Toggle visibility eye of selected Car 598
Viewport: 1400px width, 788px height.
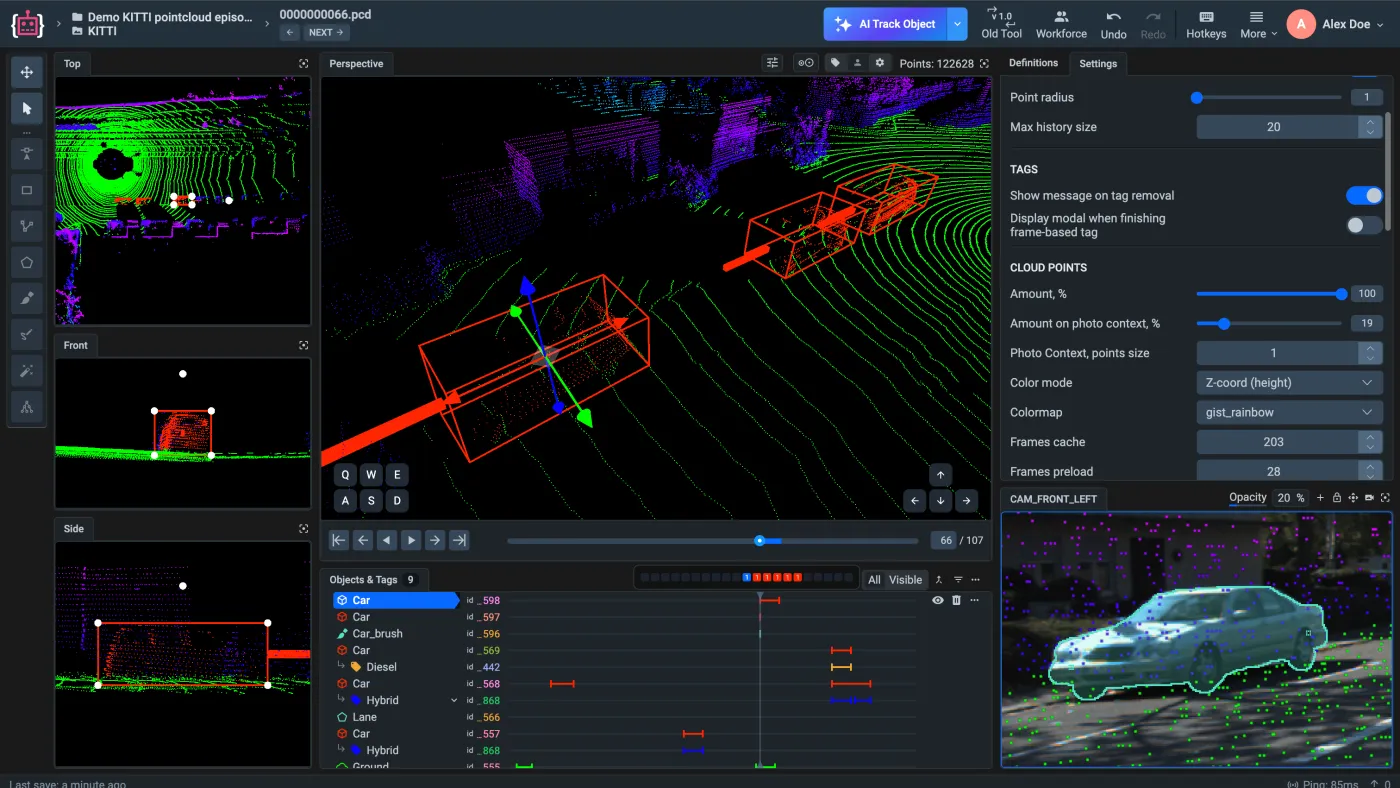coord(938,600)
